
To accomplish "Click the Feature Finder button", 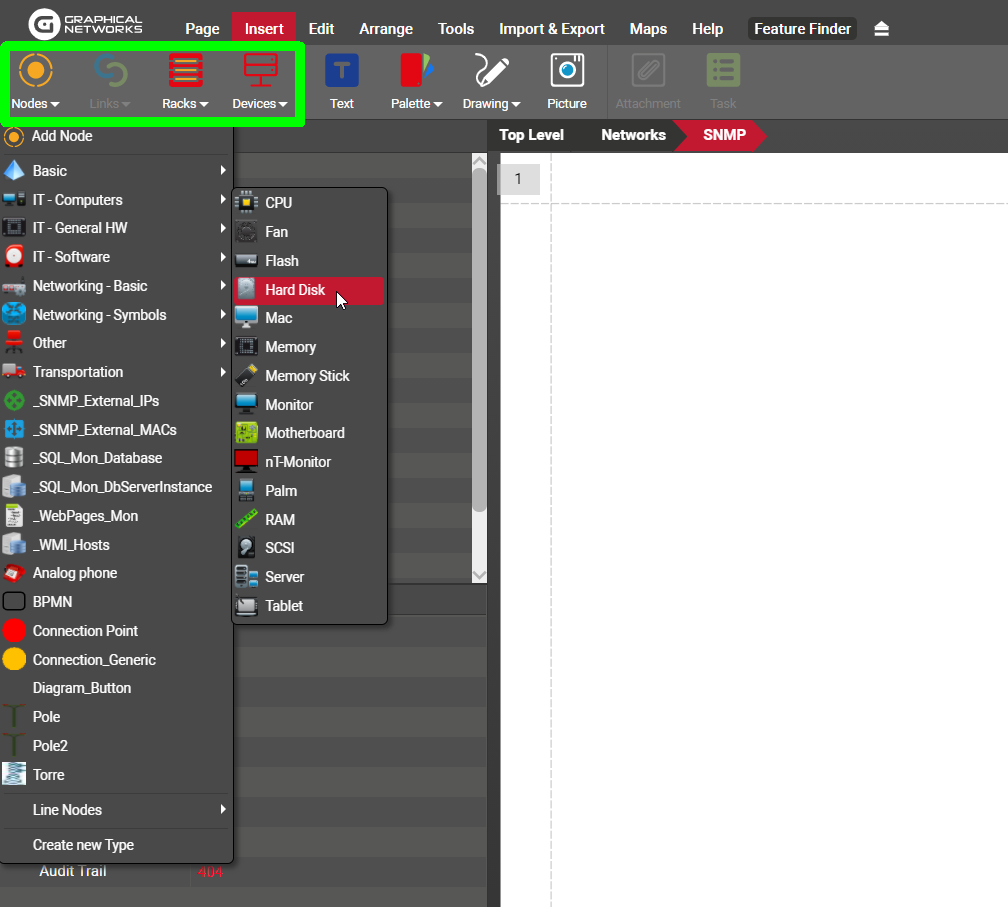I will [x=802, y=29].
